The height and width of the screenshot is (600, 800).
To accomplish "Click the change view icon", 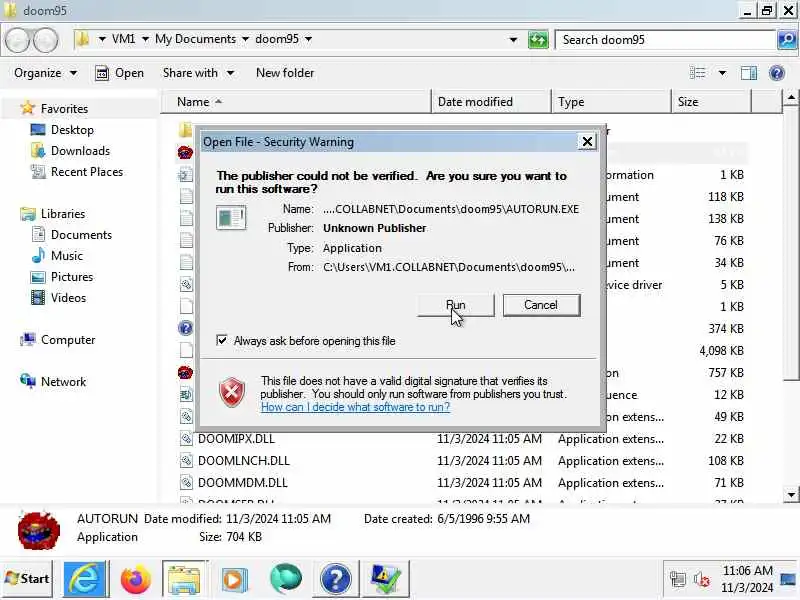I will tap(697, 73).
